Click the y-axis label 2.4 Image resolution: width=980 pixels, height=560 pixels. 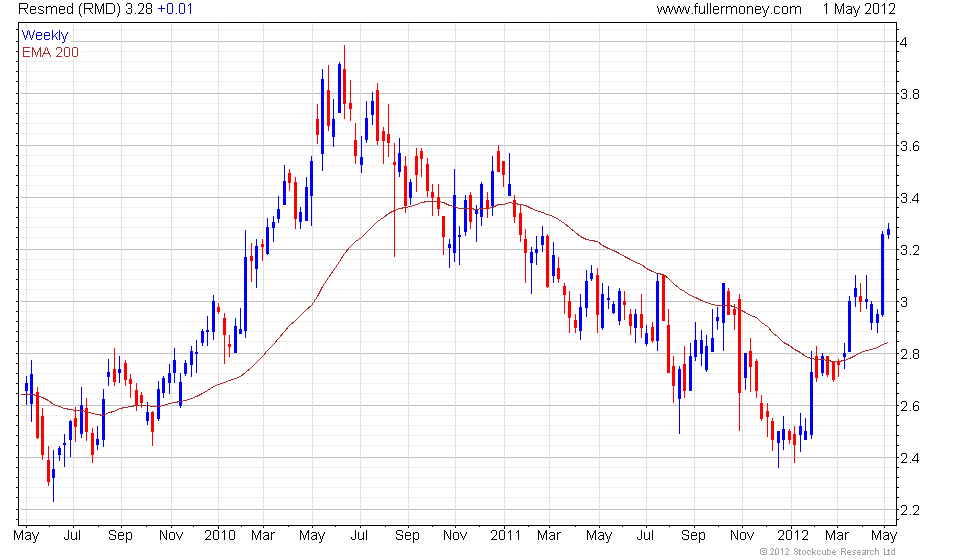pos(909,458)
